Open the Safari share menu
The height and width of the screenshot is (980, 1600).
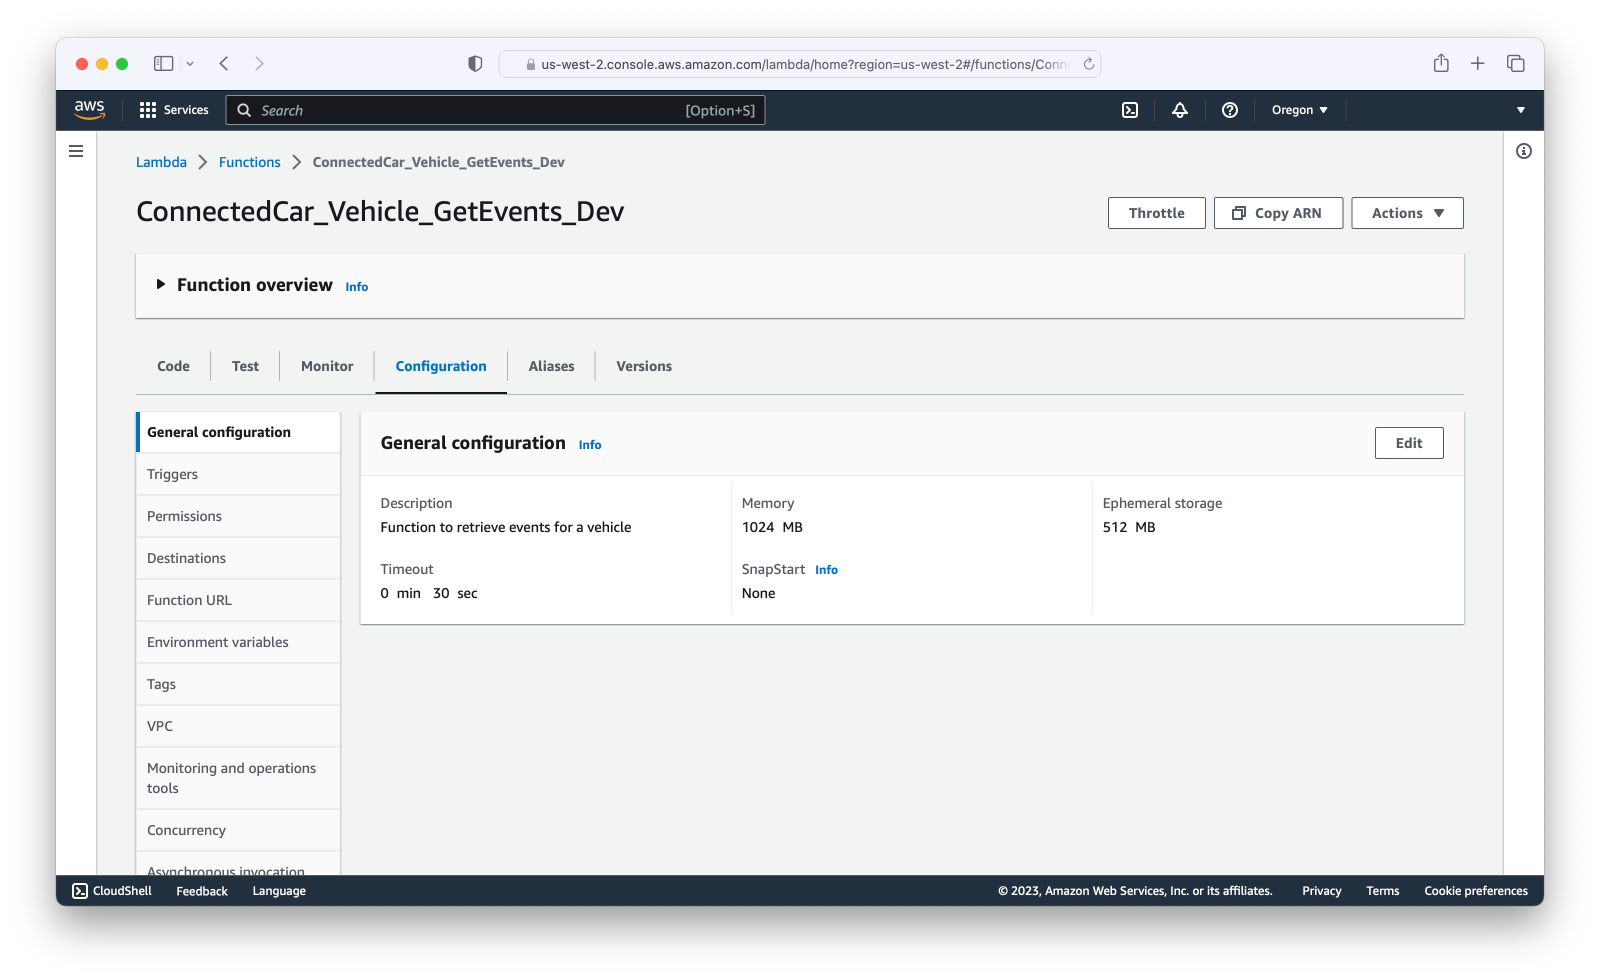1441,63
